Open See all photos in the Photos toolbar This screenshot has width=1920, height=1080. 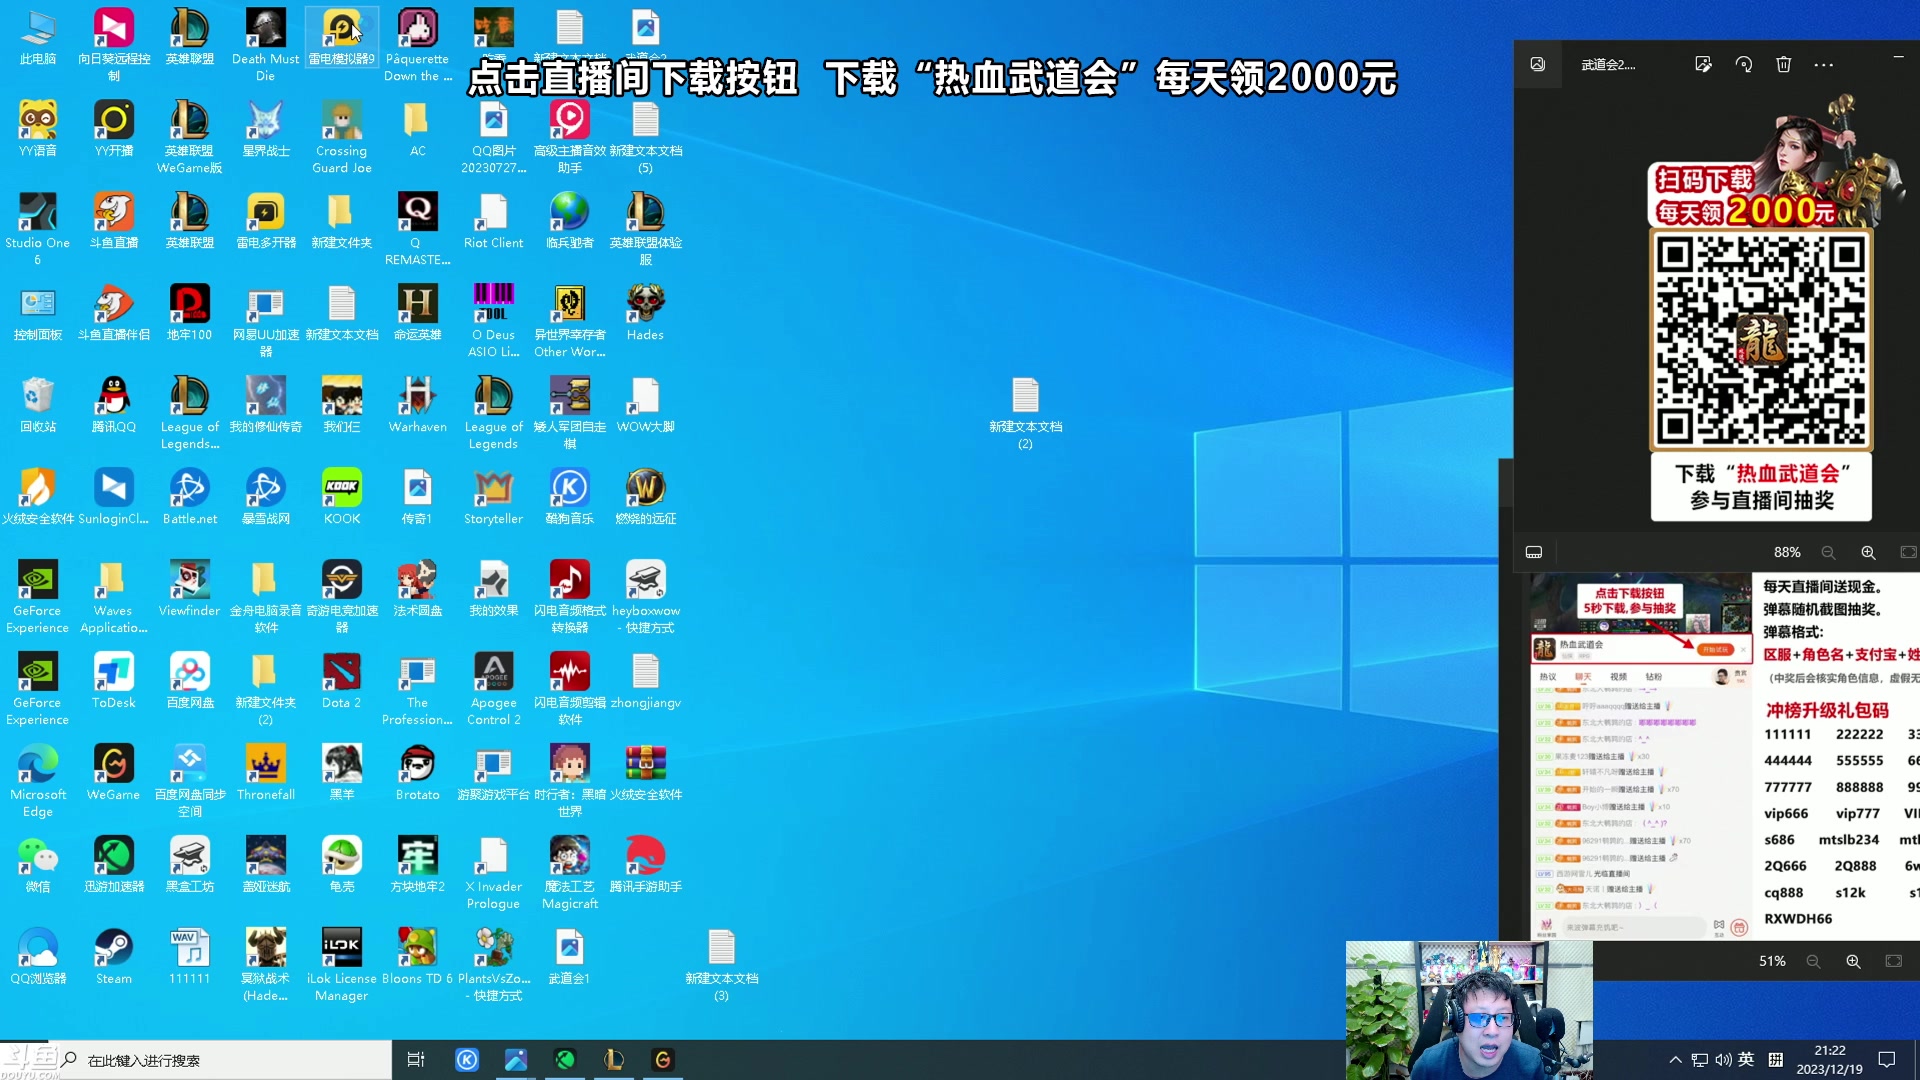click(1537, 64)
